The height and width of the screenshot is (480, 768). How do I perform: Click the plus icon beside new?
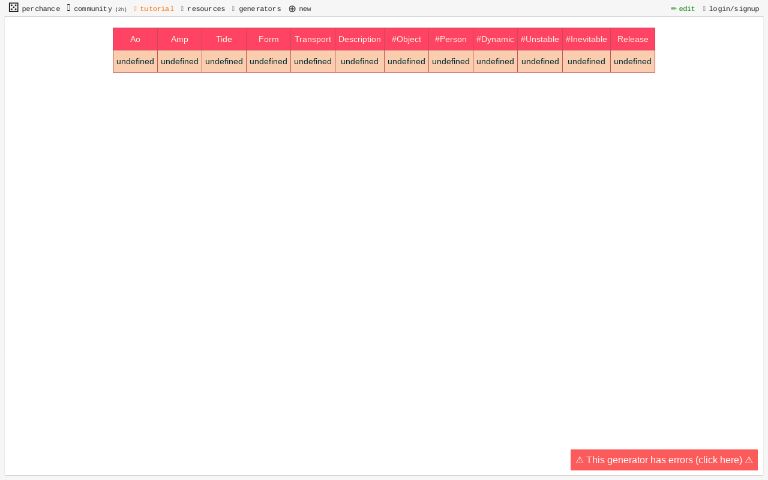coord(292,9)
